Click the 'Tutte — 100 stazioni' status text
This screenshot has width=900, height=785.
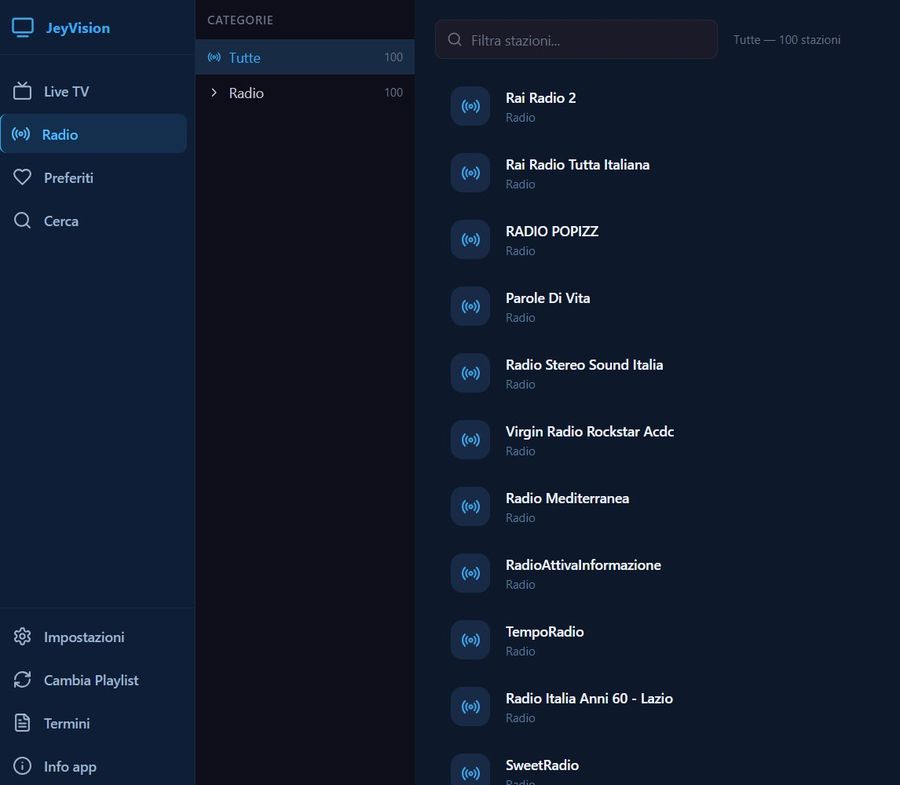click(x=787, y=40)
